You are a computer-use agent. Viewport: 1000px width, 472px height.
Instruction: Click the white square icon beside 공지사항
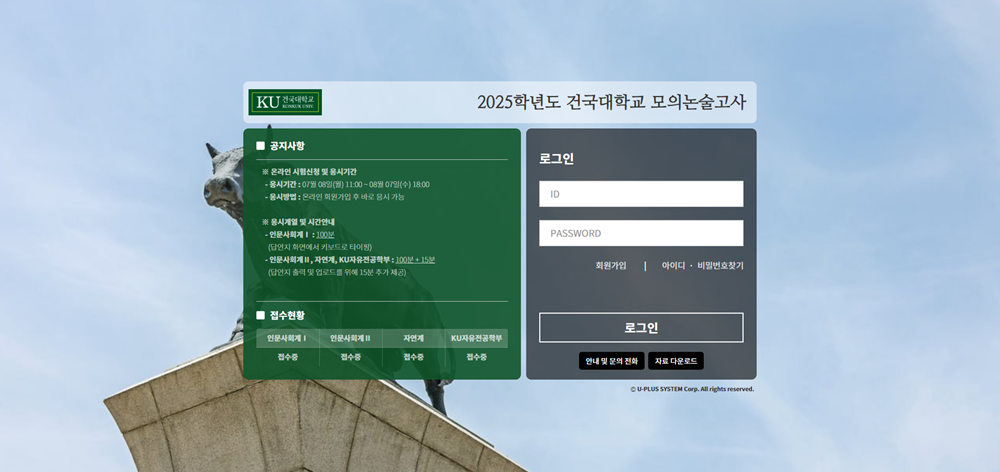[261, 146]
